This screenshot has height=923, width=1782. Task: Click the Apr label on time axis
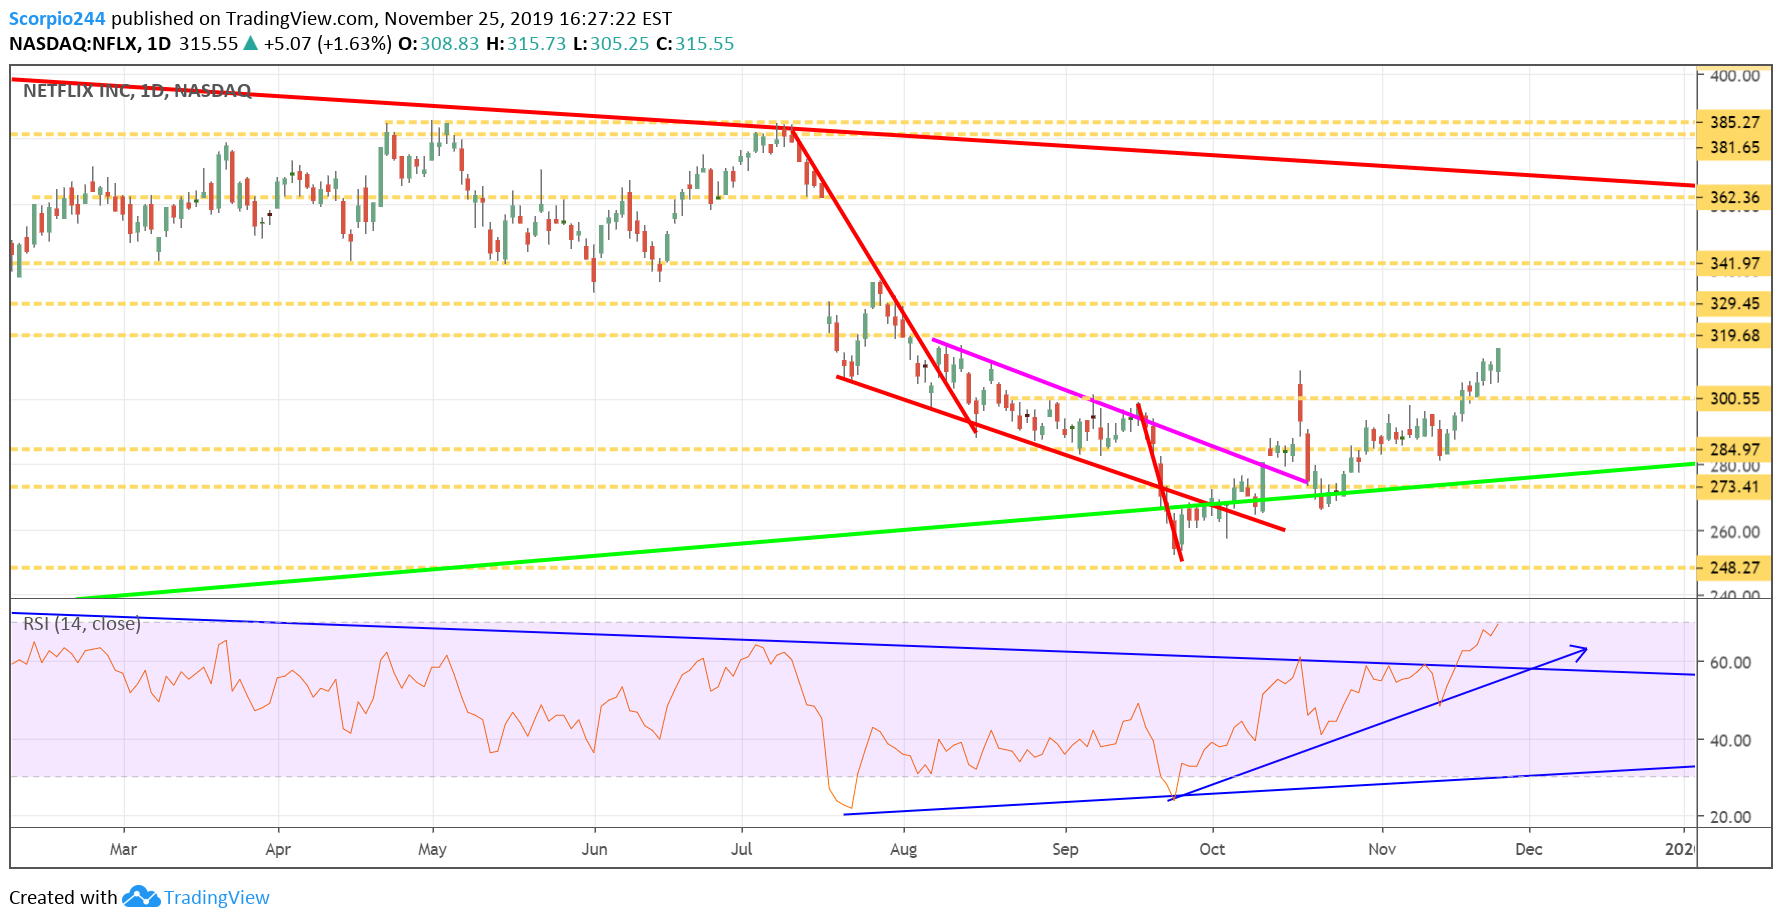coord(278,849)
